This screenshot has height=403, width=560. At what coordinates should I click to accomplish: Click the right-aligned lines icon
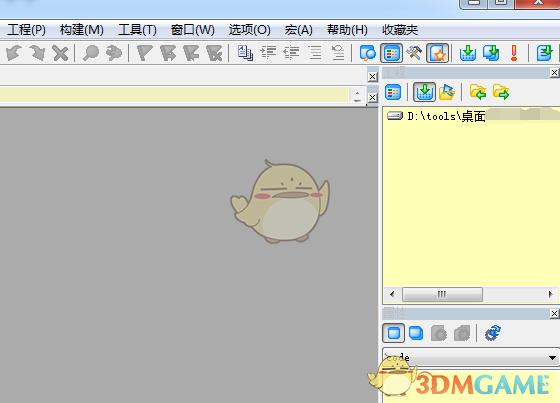(x=315, y=53)
